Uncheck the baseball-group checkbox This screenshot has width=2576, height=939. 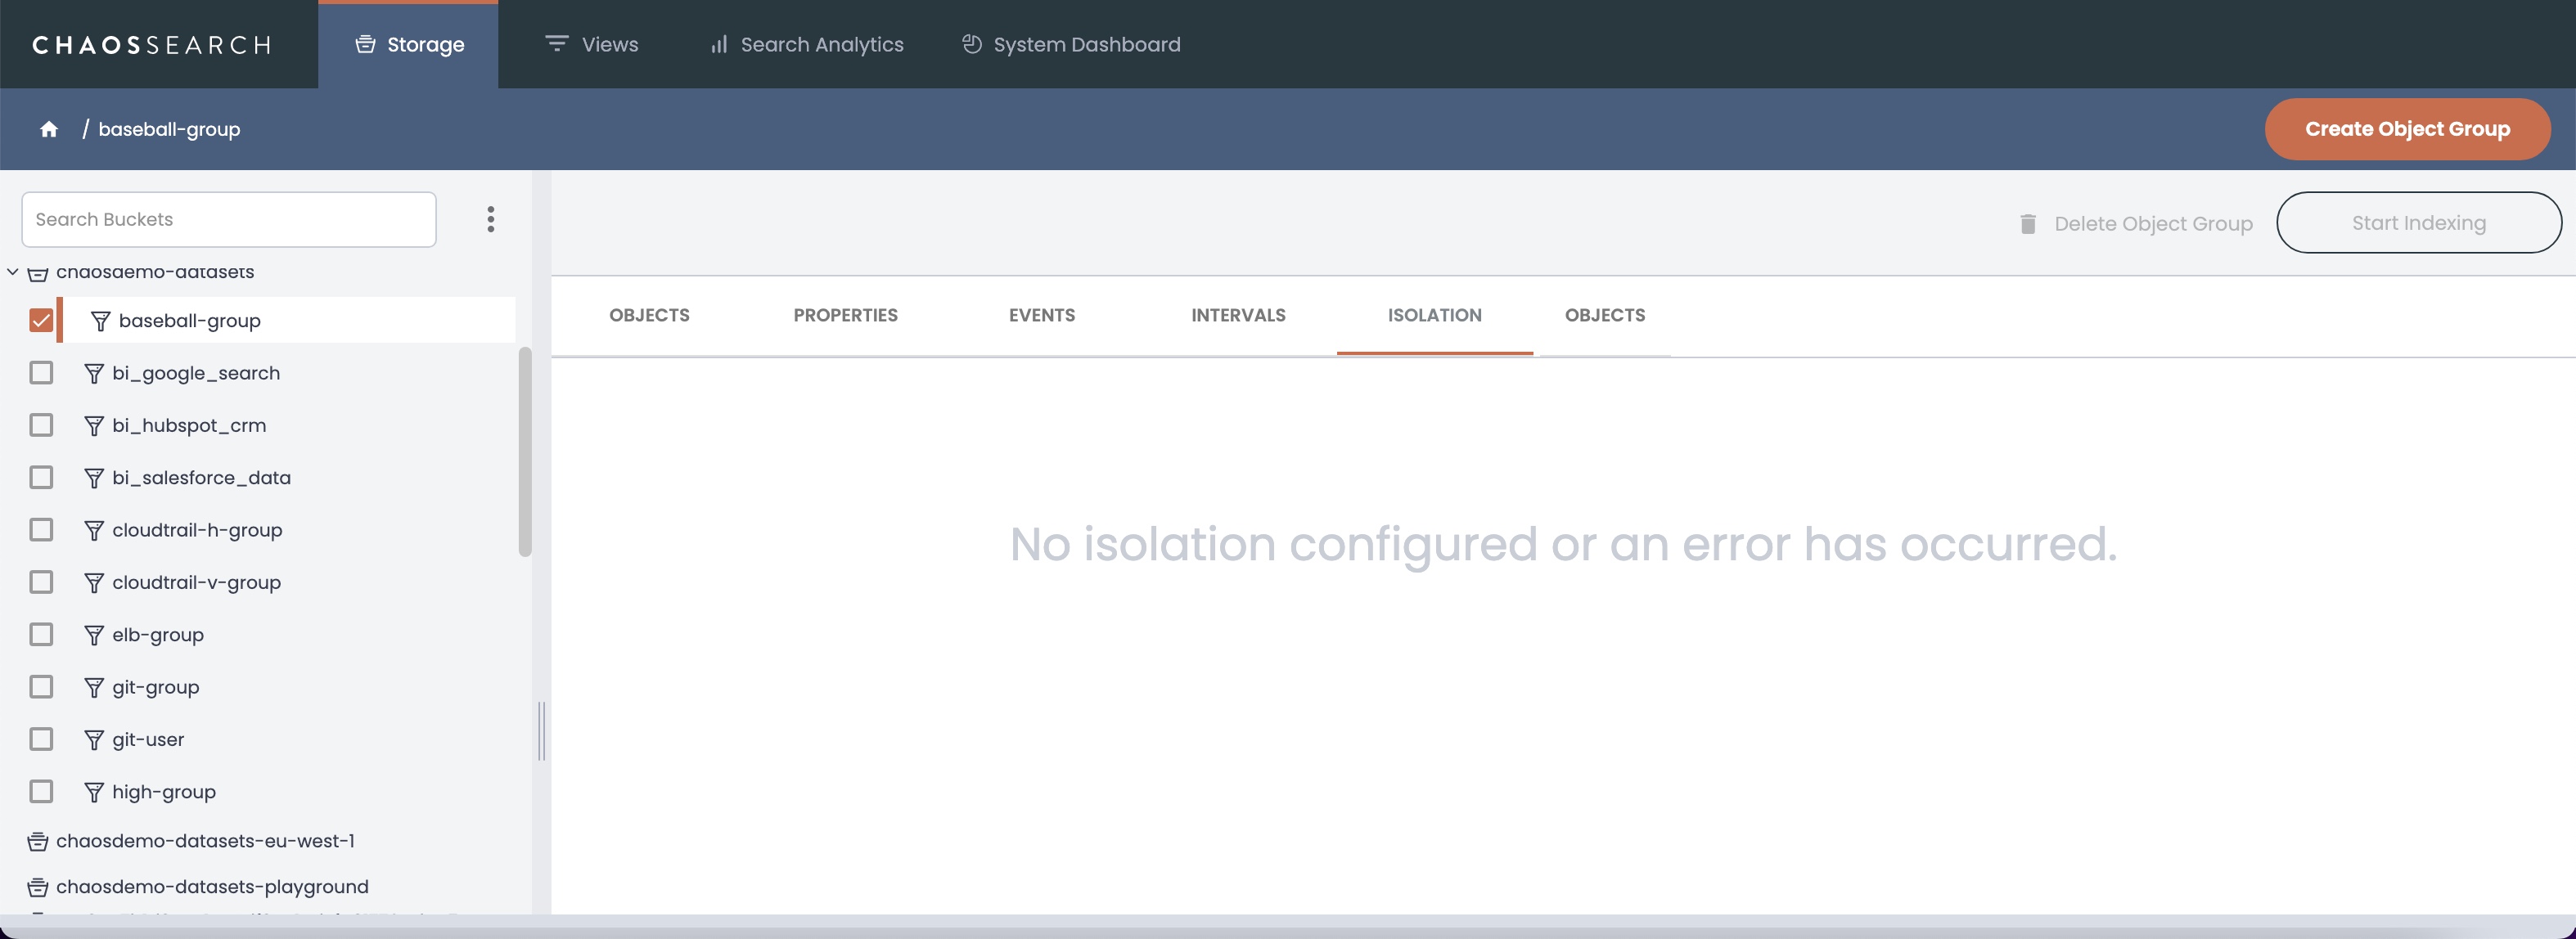click(41, 320)
